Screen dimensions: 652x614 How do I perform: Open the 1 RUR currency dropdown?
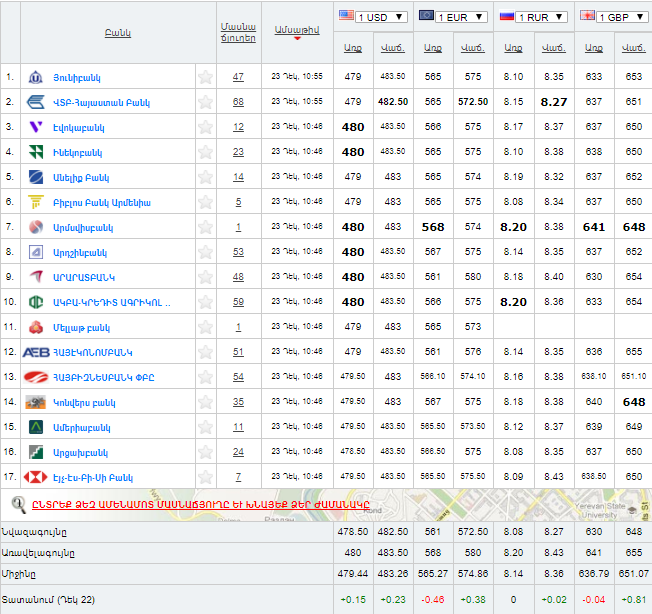tap(541, 17)
